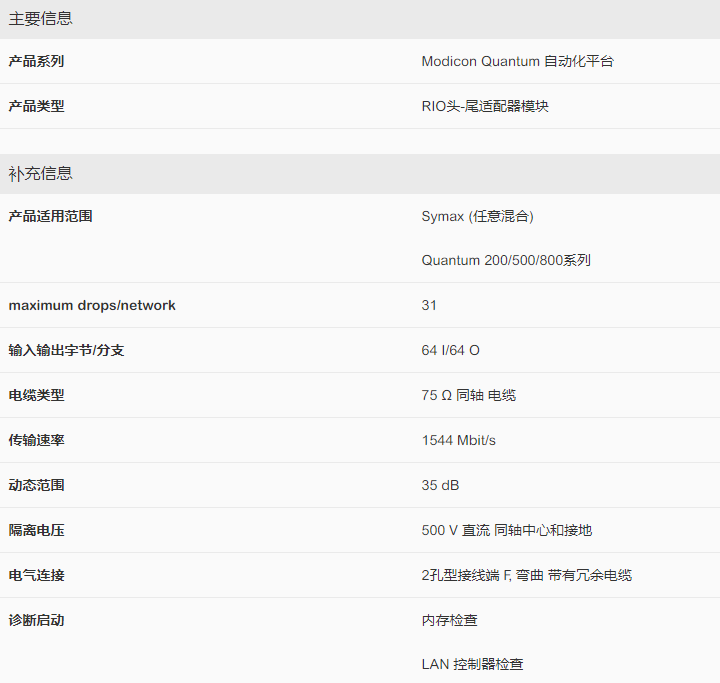Click the 内存检查 value
This screenshot has width=720, height=683.
450,621
